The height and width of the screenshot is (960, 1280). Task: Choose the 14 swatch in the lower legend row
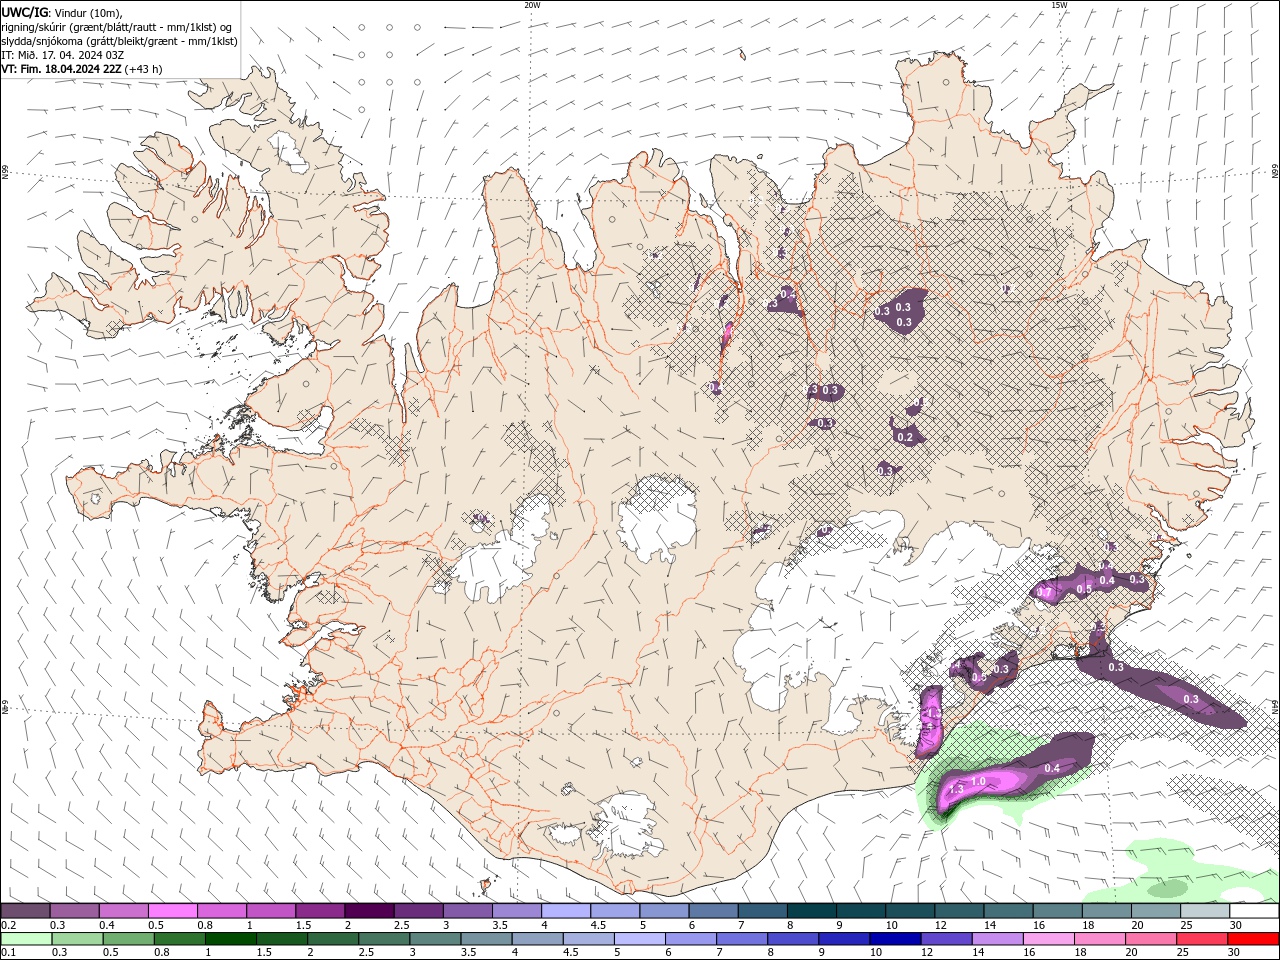tap(996, 939)
